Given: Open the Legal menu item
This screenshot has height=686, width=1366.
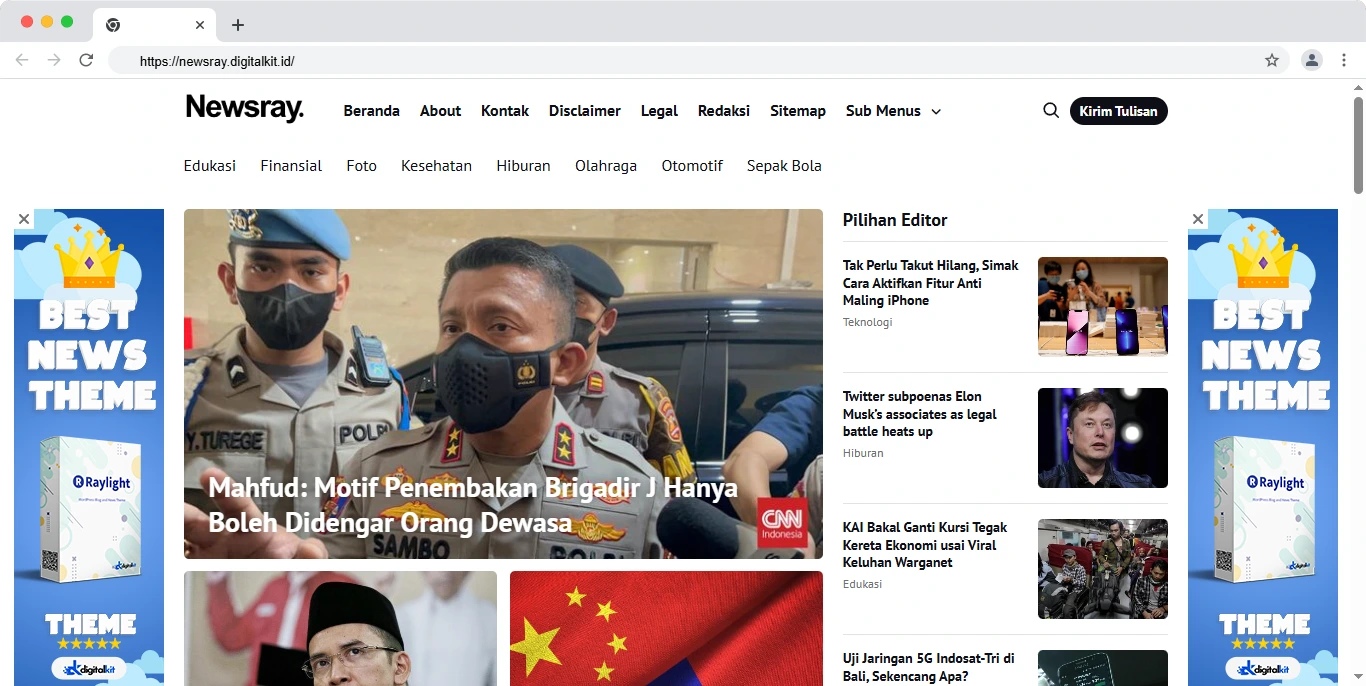Looking at the screenshot, I should (x=659, y=111).
